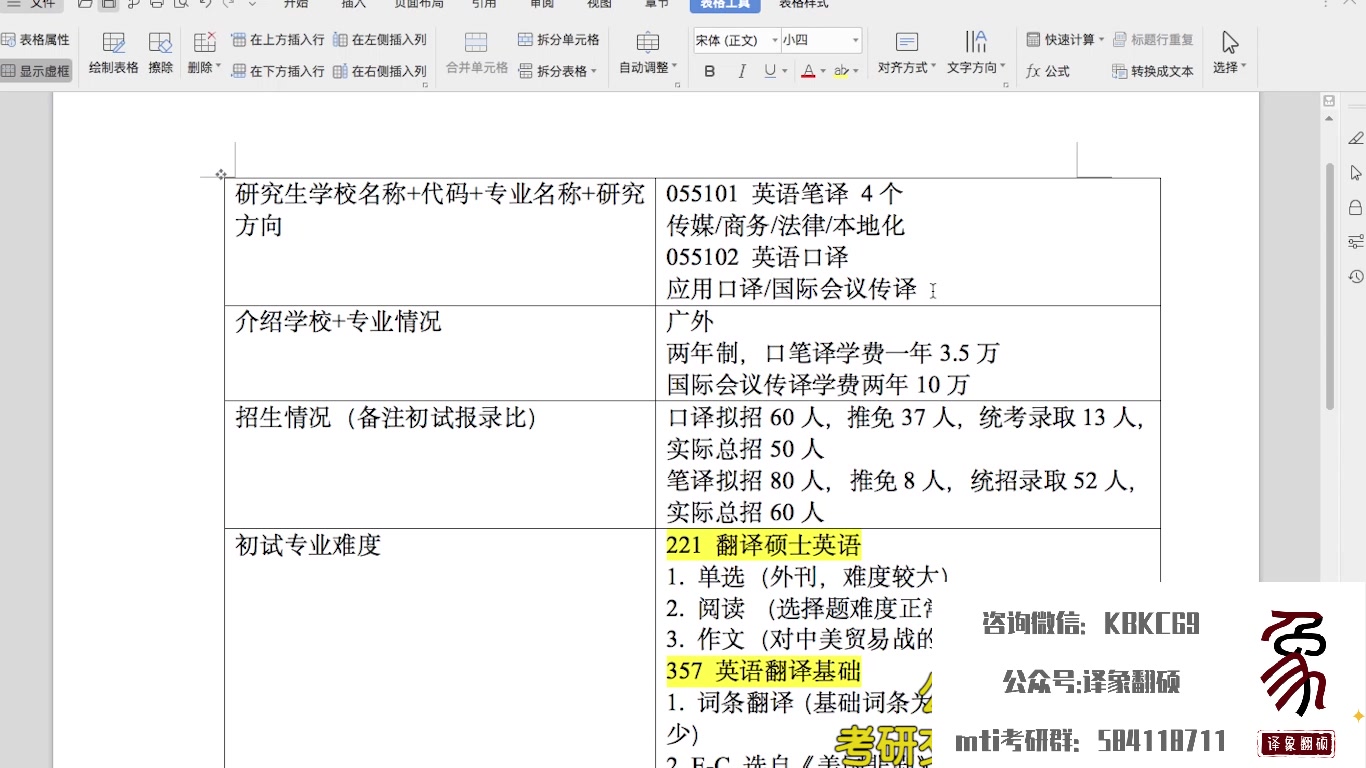Click 标题行重复 repeat header rows
Screen dimensions: 1366x768
[x=1153, y=40]
